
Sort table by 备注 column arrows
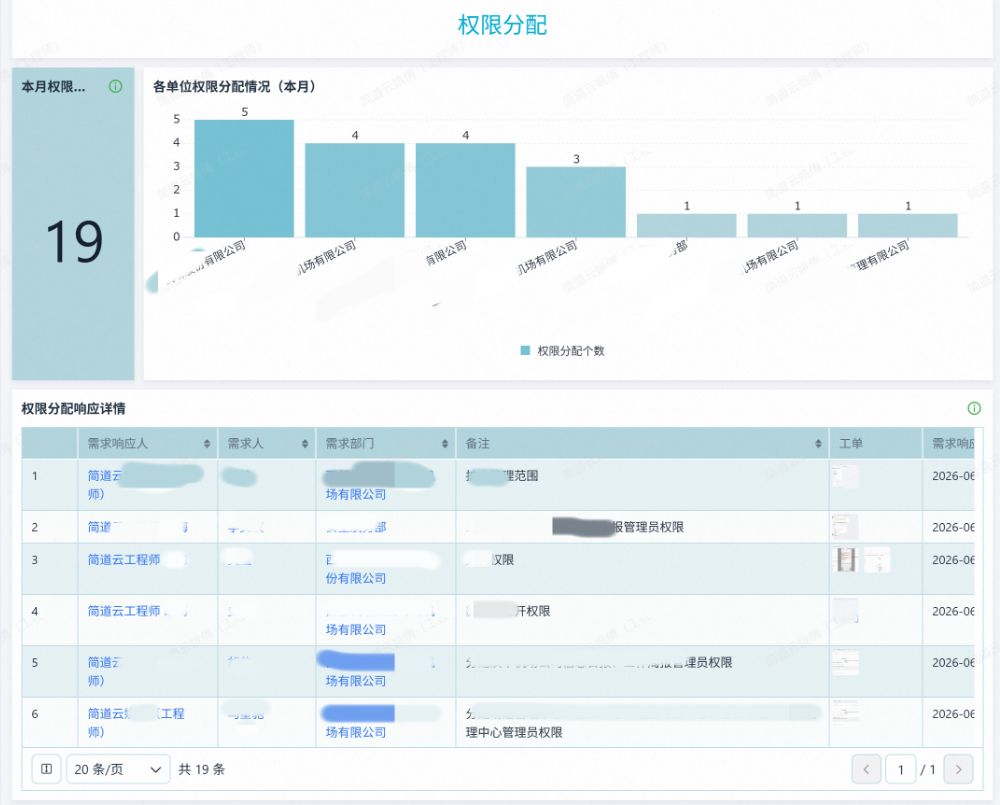tap(818, 444)
